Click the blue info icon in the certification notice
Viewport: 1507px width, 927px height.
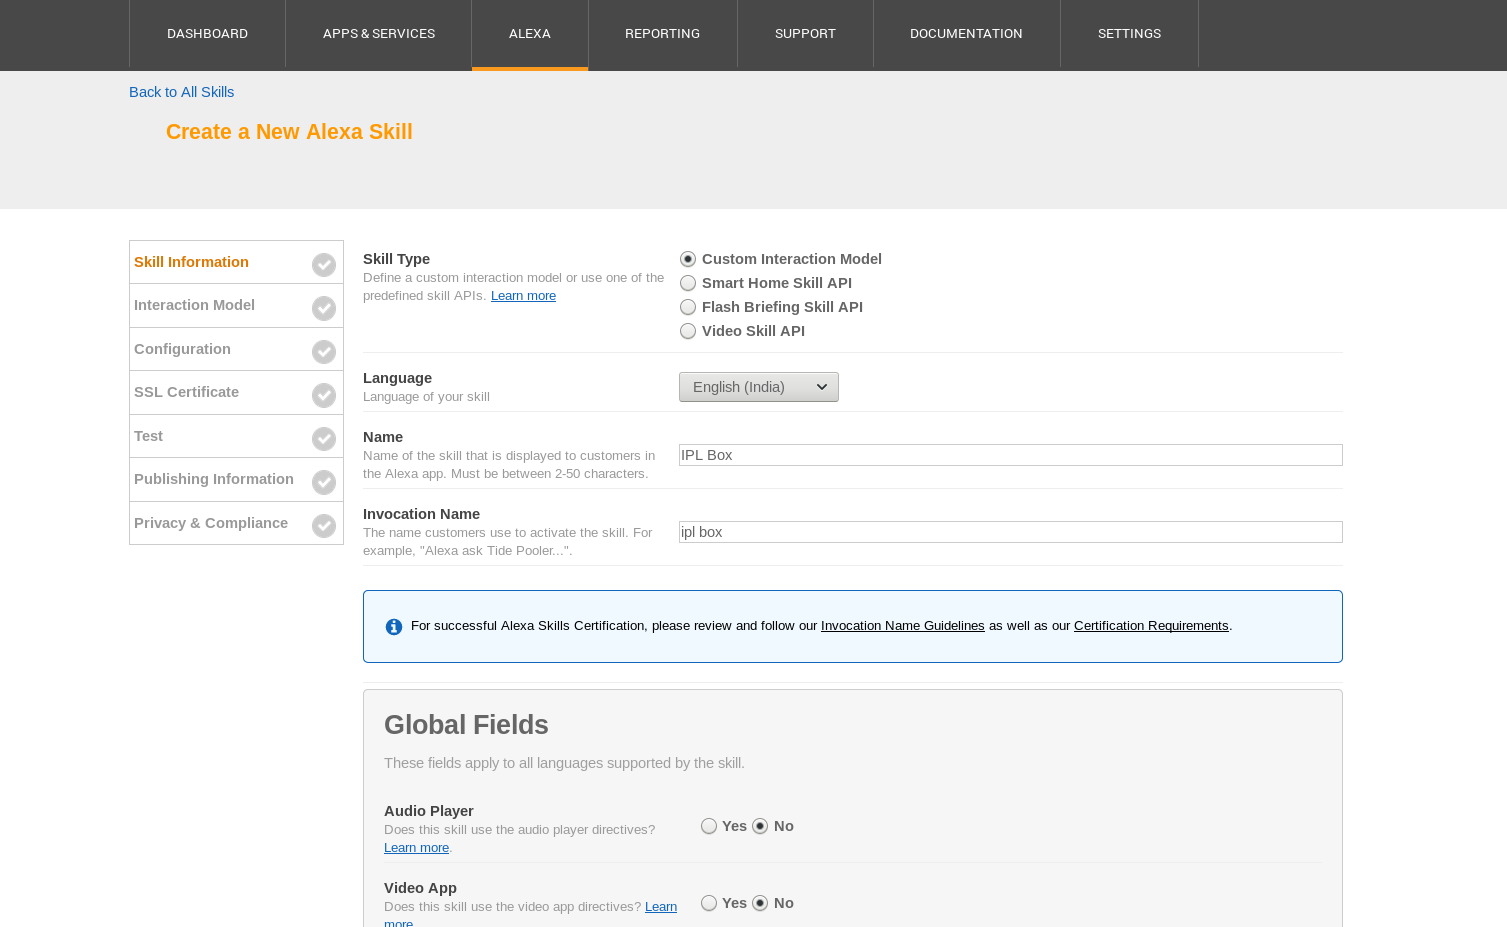point(394,627)
